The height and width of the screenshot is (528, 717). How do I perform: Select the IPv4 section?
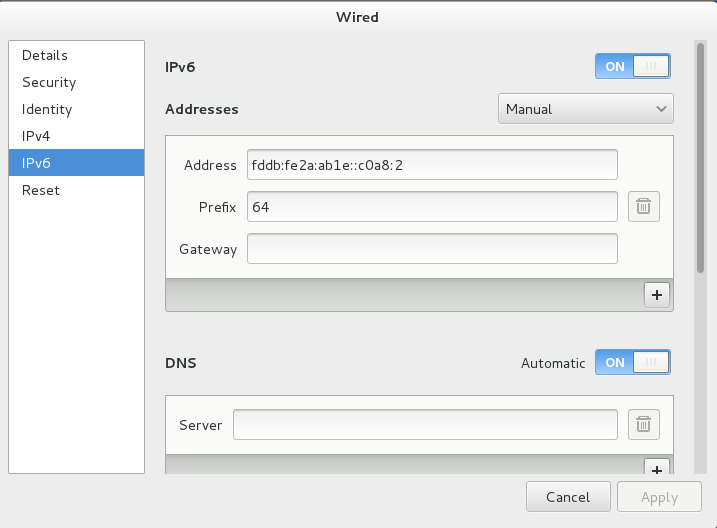coord(76,136)
